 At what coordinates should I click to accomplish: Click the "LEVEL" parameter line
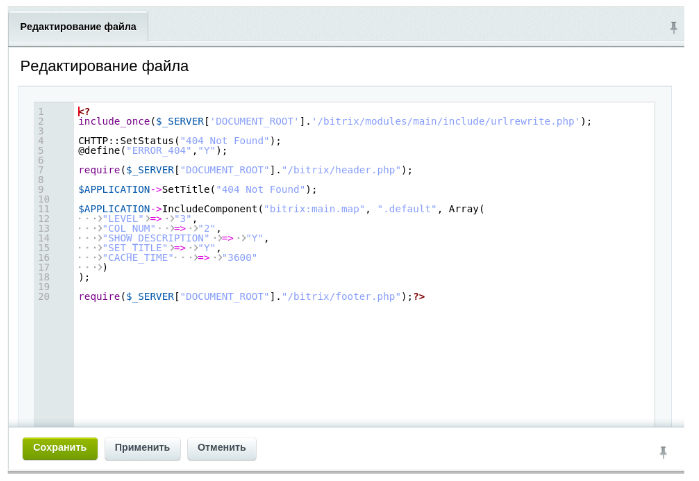pyautogui.click(x=140, y=218)
